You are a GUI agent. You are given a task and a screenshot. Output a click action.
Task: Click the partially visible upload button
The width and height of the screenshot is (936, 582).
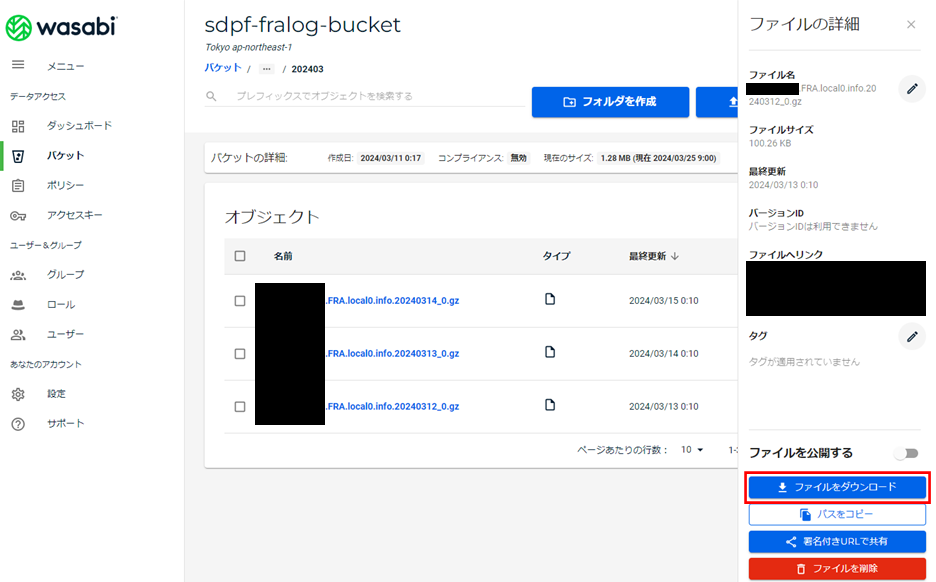(x=717, y=102)
